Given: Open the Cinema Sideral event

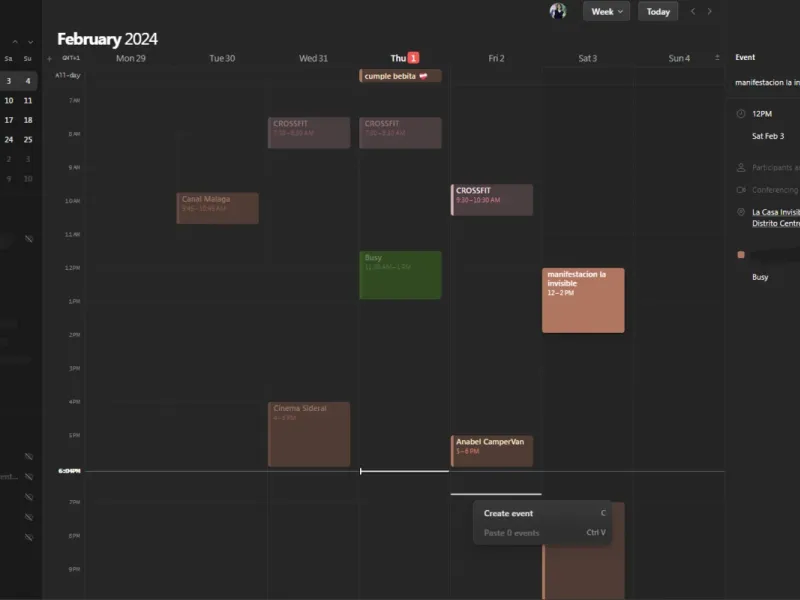Looking at the screenshot, I should tap(309, 434).
